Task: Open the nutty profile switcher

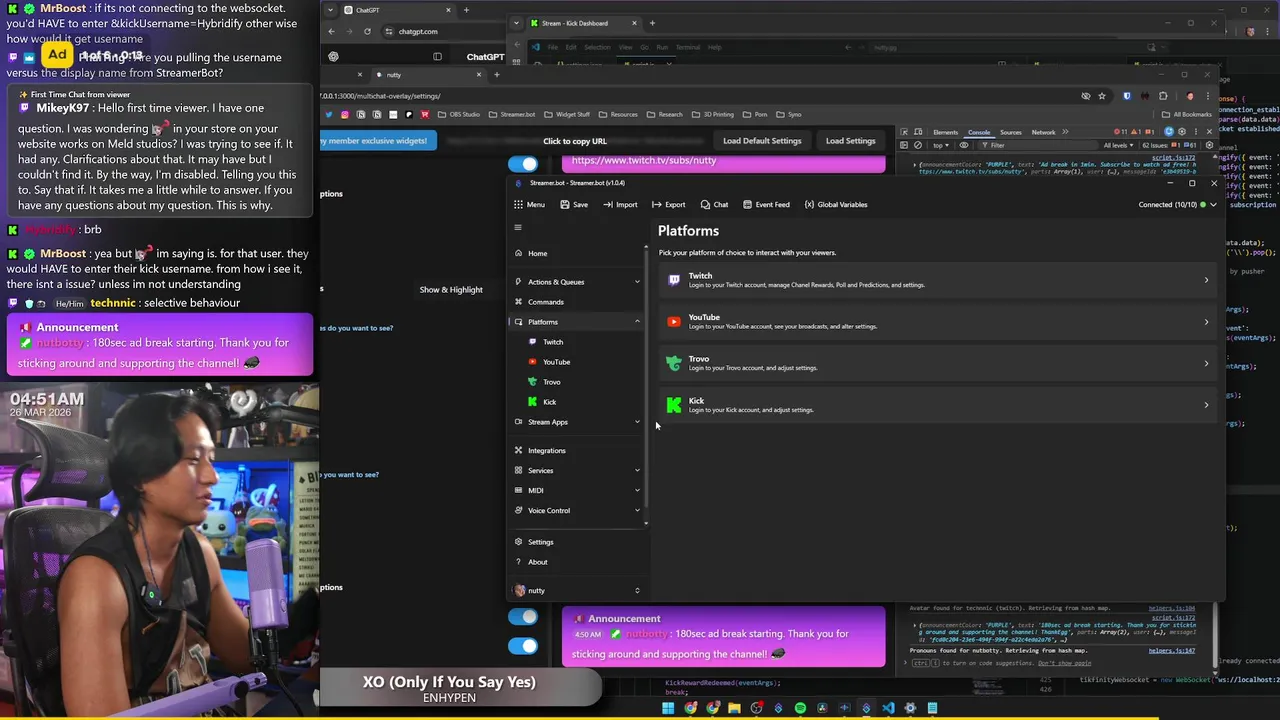Action: pyautogui.click(x=578, y=590)
